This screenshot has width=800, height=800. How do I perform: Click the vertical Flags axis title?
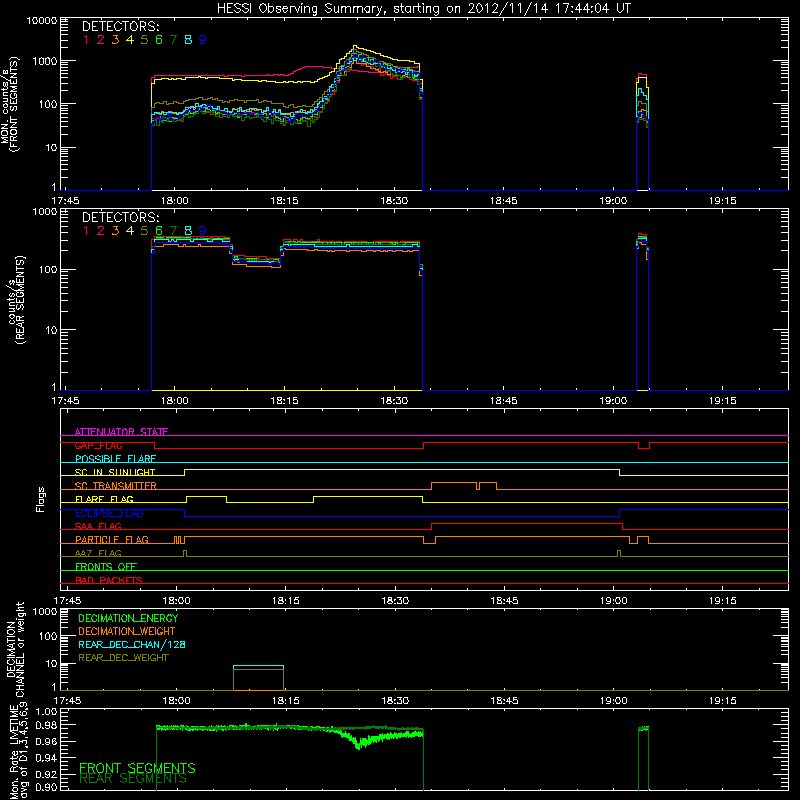pos(41,499)
